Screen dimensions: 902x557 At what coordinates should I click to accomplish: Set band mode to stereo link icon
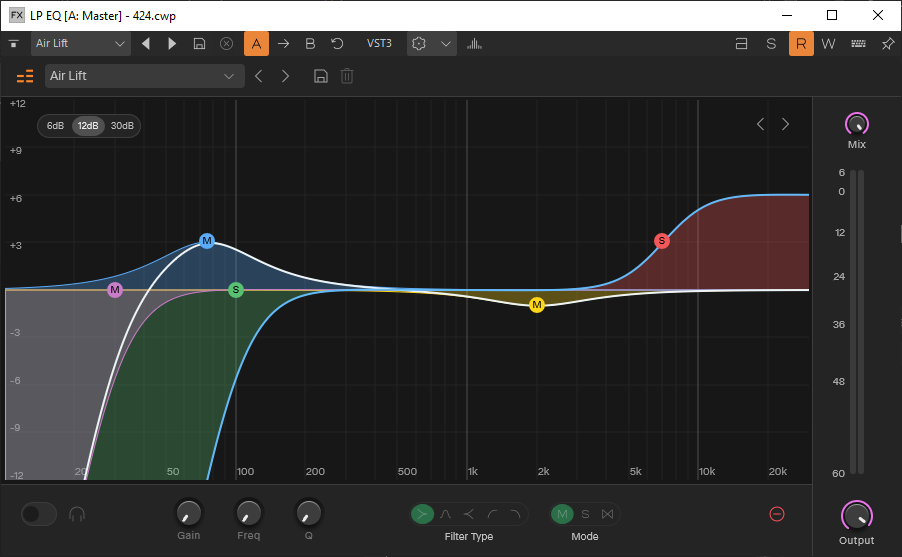607,514
